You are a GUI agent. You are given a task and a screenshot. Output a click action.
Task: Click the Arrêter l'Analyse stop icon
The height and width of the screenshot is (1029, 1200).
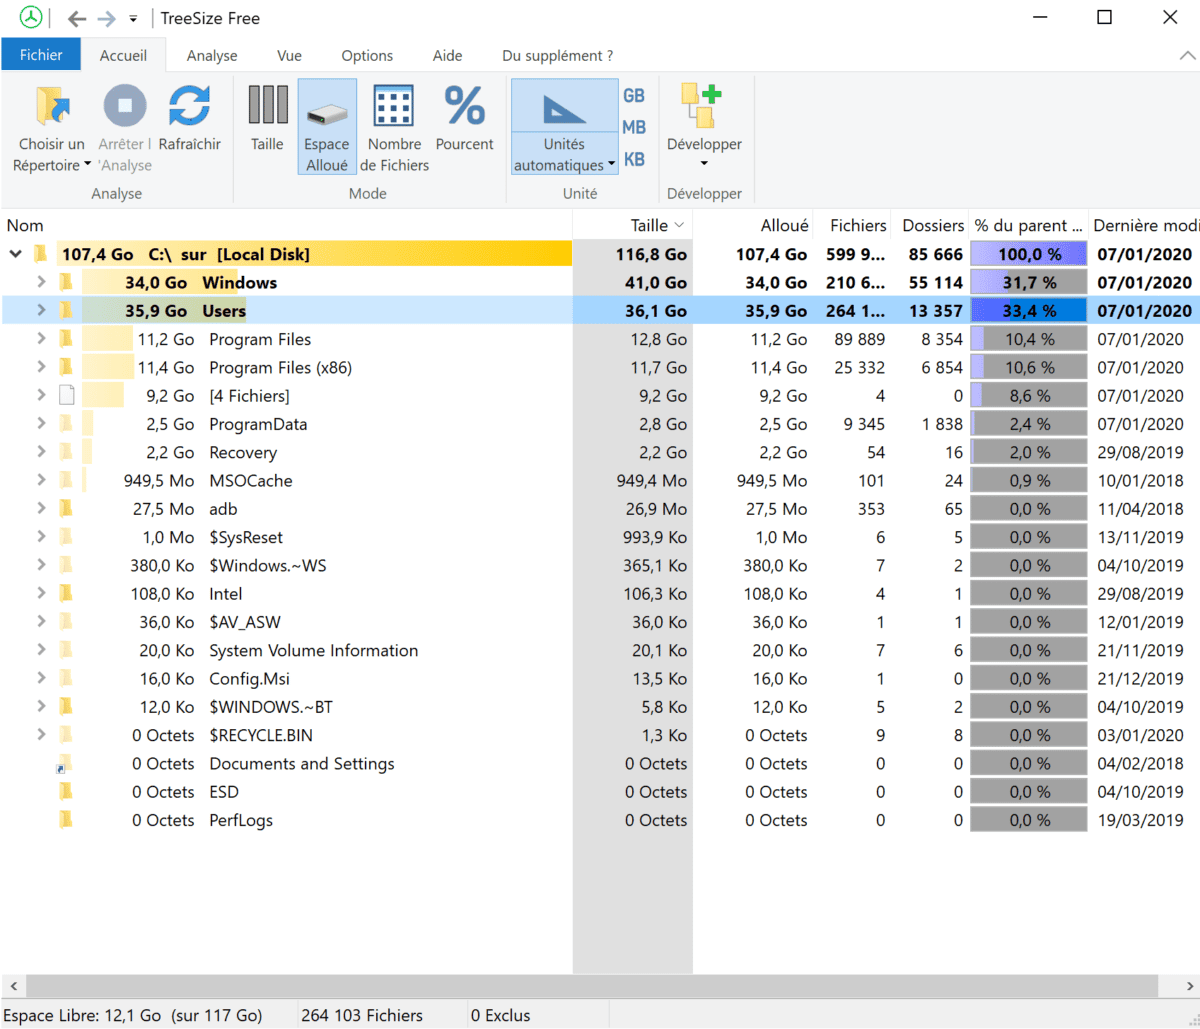(x=125, y=107)
